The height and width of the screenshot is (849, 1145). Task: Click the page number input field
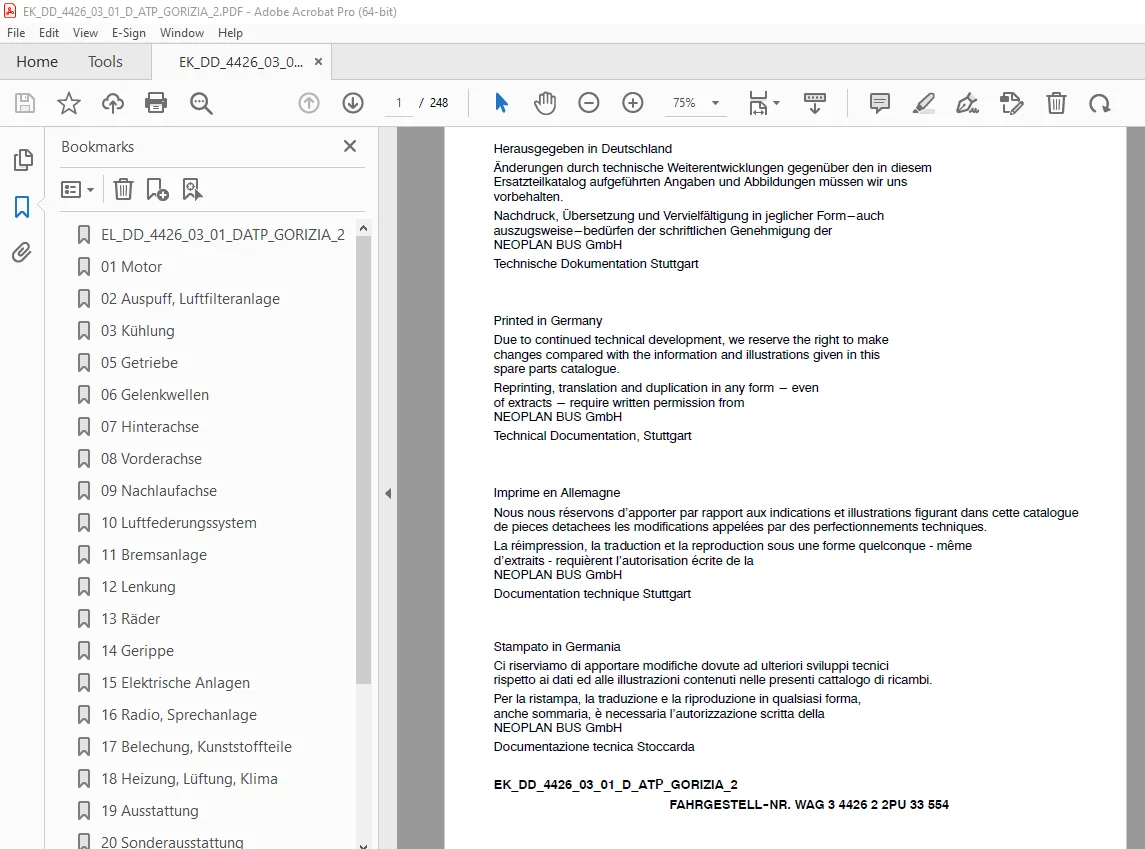(399, 103)
